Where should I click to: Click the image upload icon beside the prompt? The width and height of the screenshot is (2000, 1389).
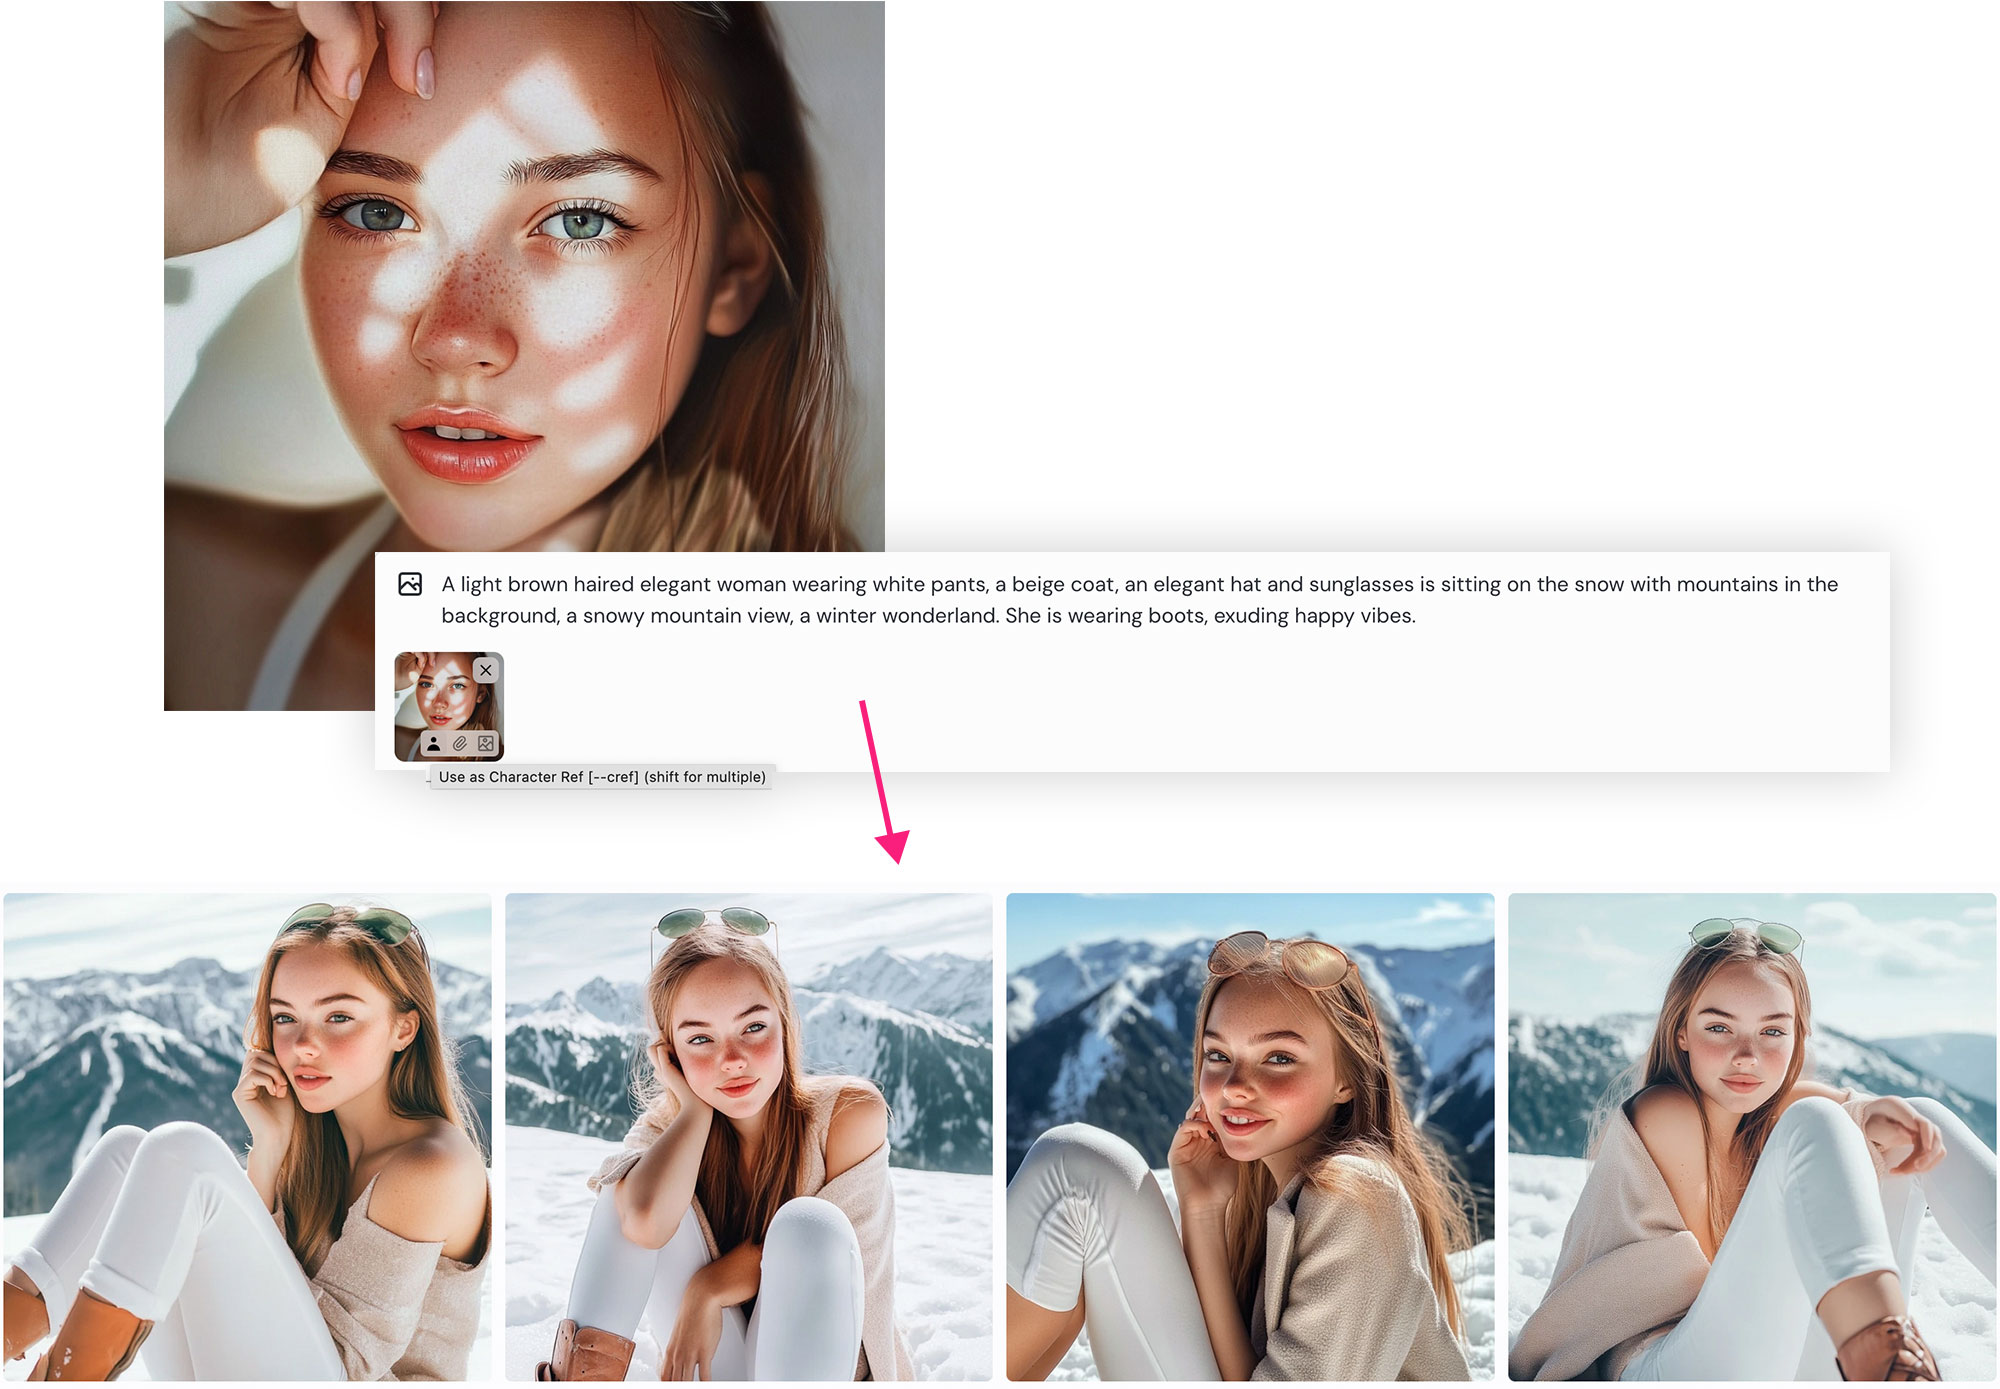pos(410,584)
